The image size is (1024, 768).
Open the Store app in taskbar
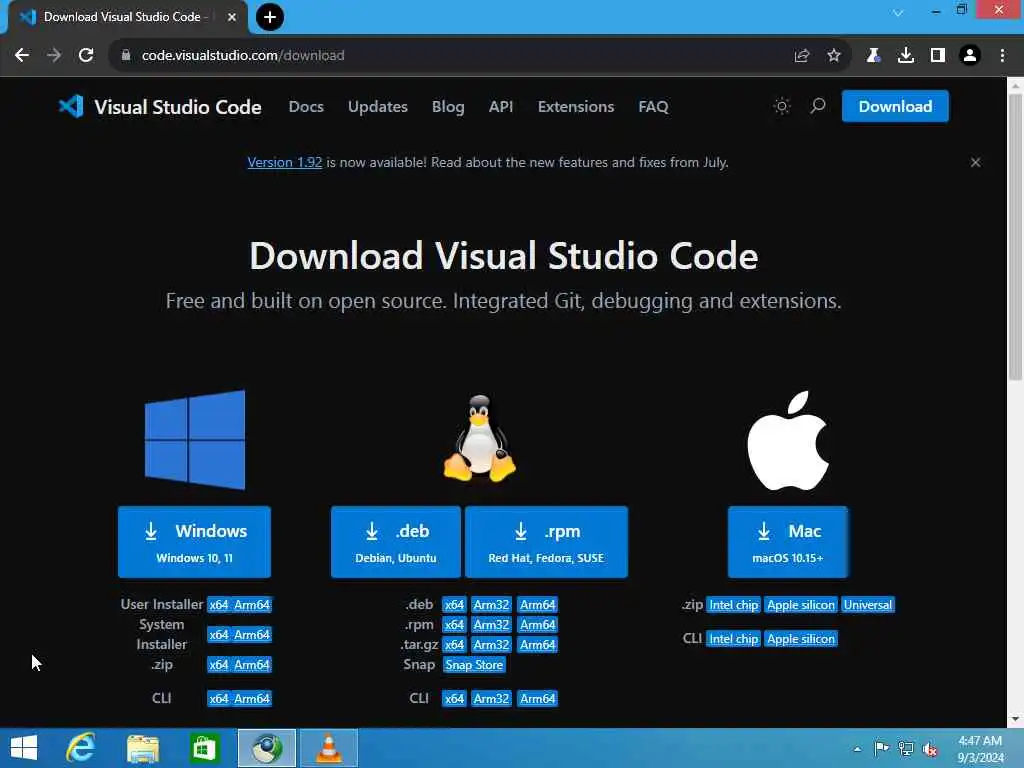point(204,748)
